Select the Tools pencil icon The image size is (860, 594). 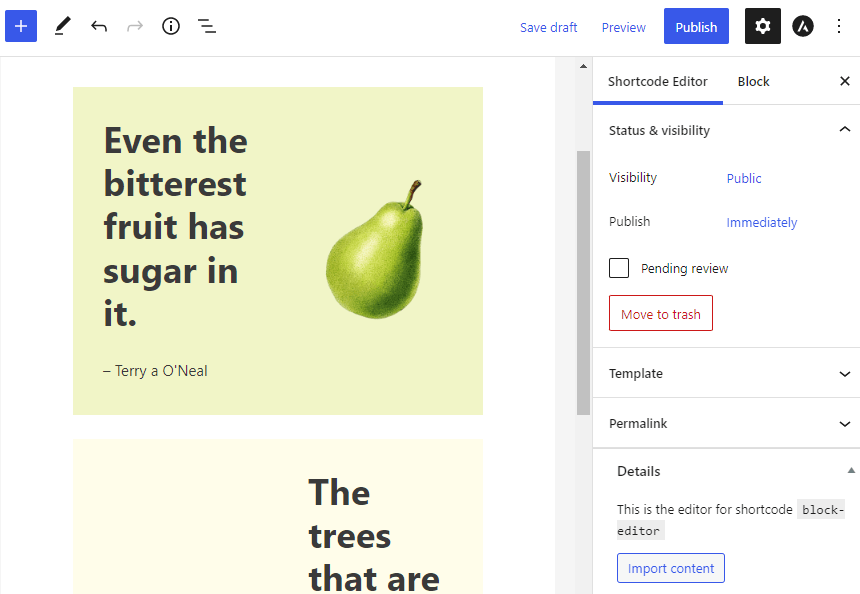click(x=63, y=26)
